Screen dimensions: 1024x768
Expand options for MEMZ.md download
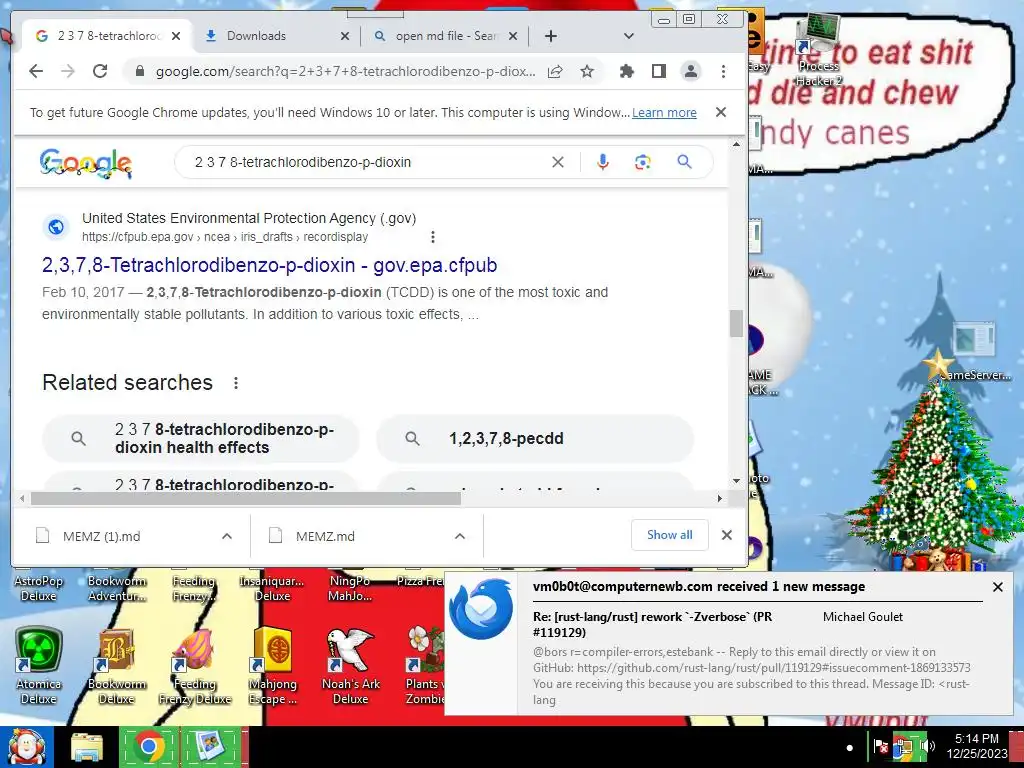tap(460, 536)
